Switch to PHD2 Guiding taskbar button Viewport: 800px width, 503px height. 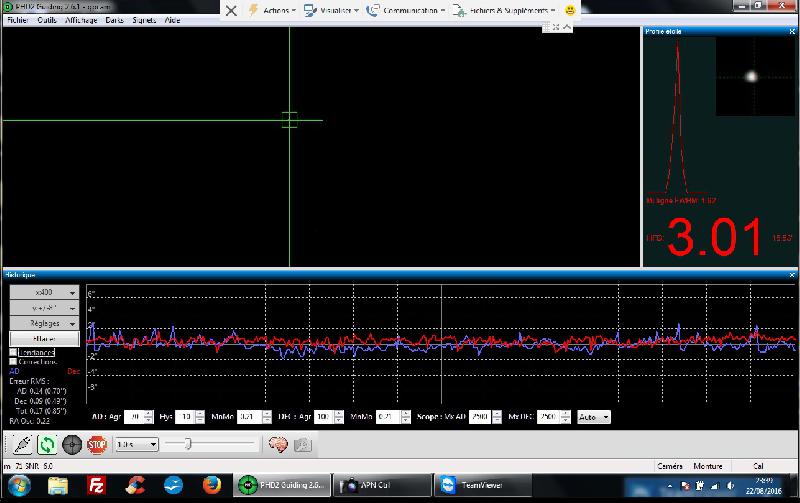click(x=282, y=485)
